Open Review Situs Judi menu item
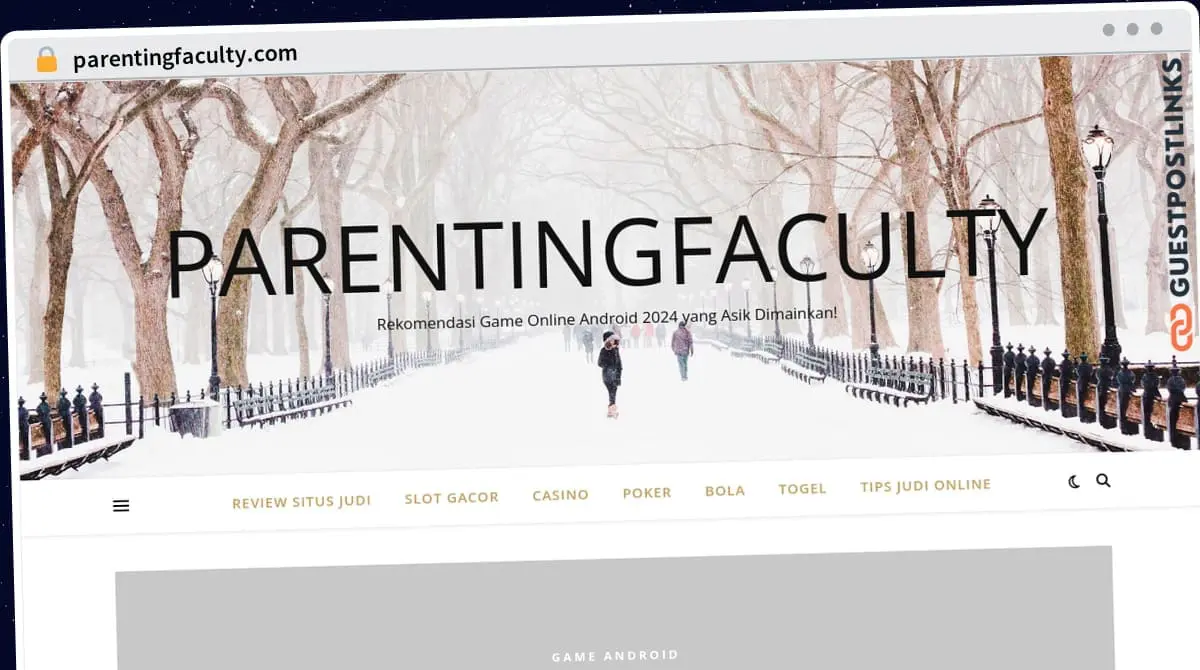The height and width of the screenshot is (670, 1200). [301, 502]
